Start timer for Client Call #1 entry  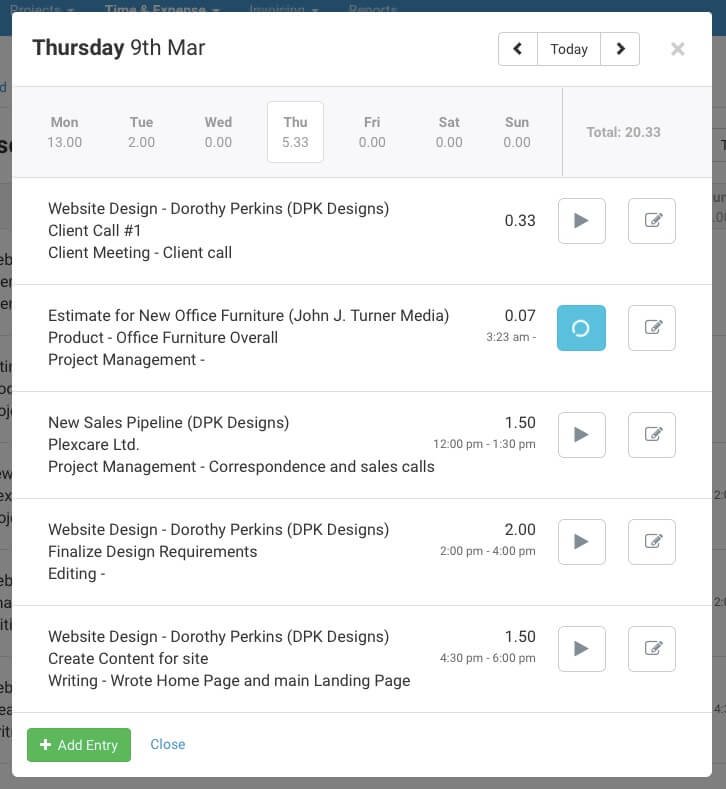(581, 221)
